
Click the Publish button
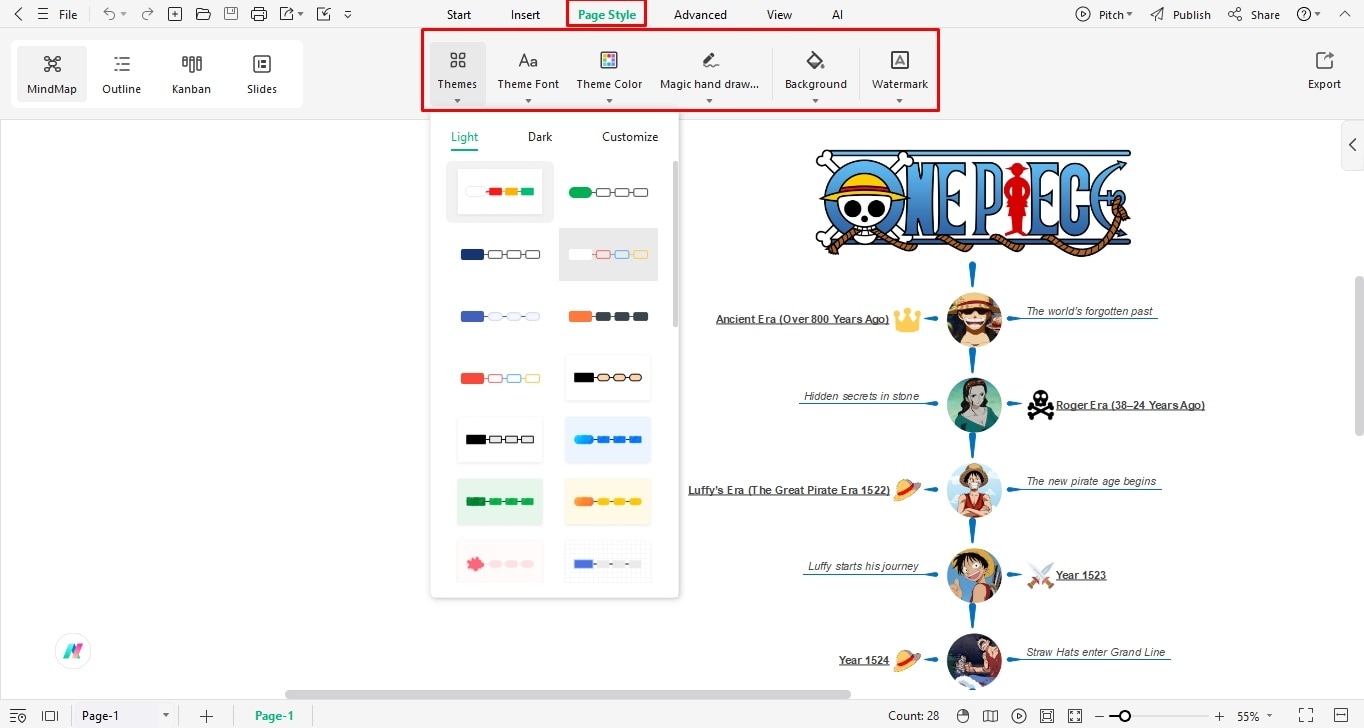coord(1180,15)
